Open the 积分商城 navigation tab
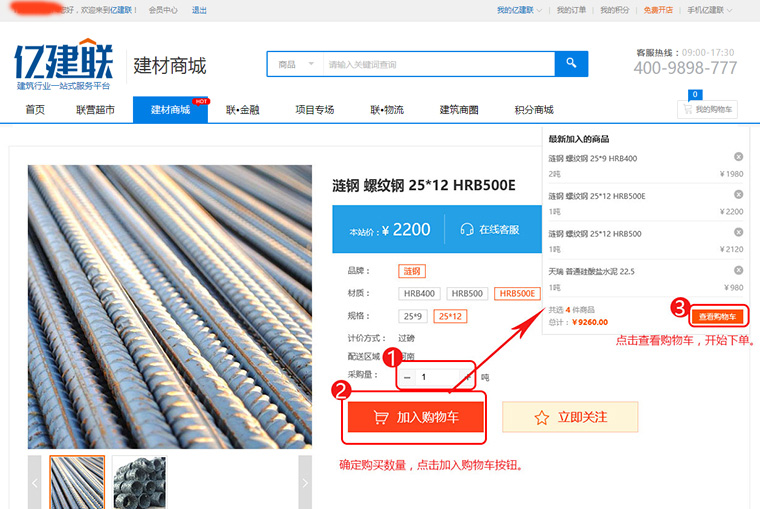Viewport: 760px width, 509px height. [534, 110]
